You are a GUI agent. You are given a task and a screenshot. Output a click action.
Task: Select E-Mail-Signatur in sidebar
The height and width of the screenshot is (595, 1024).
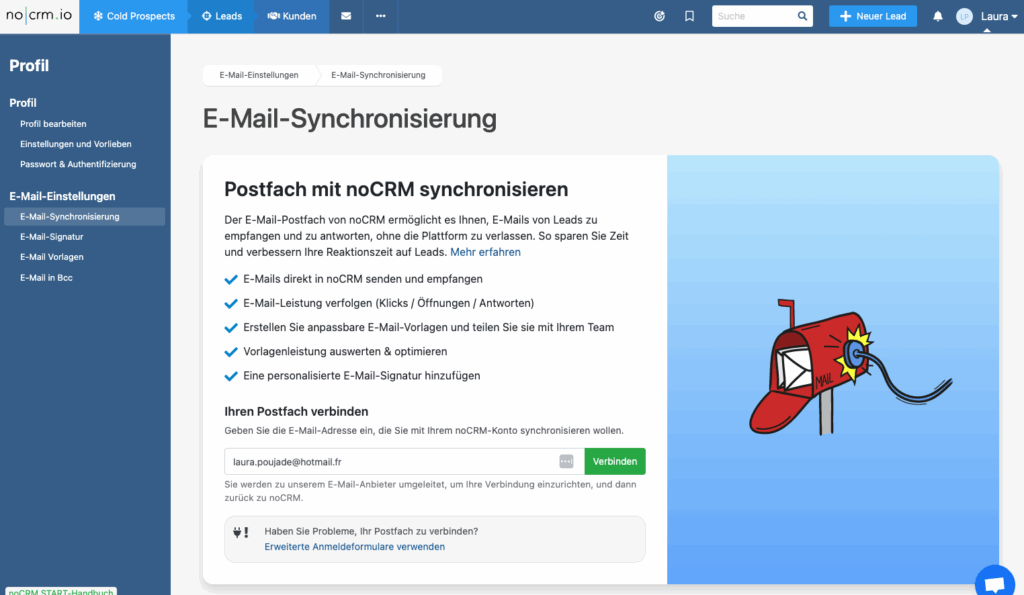[51, 237]
